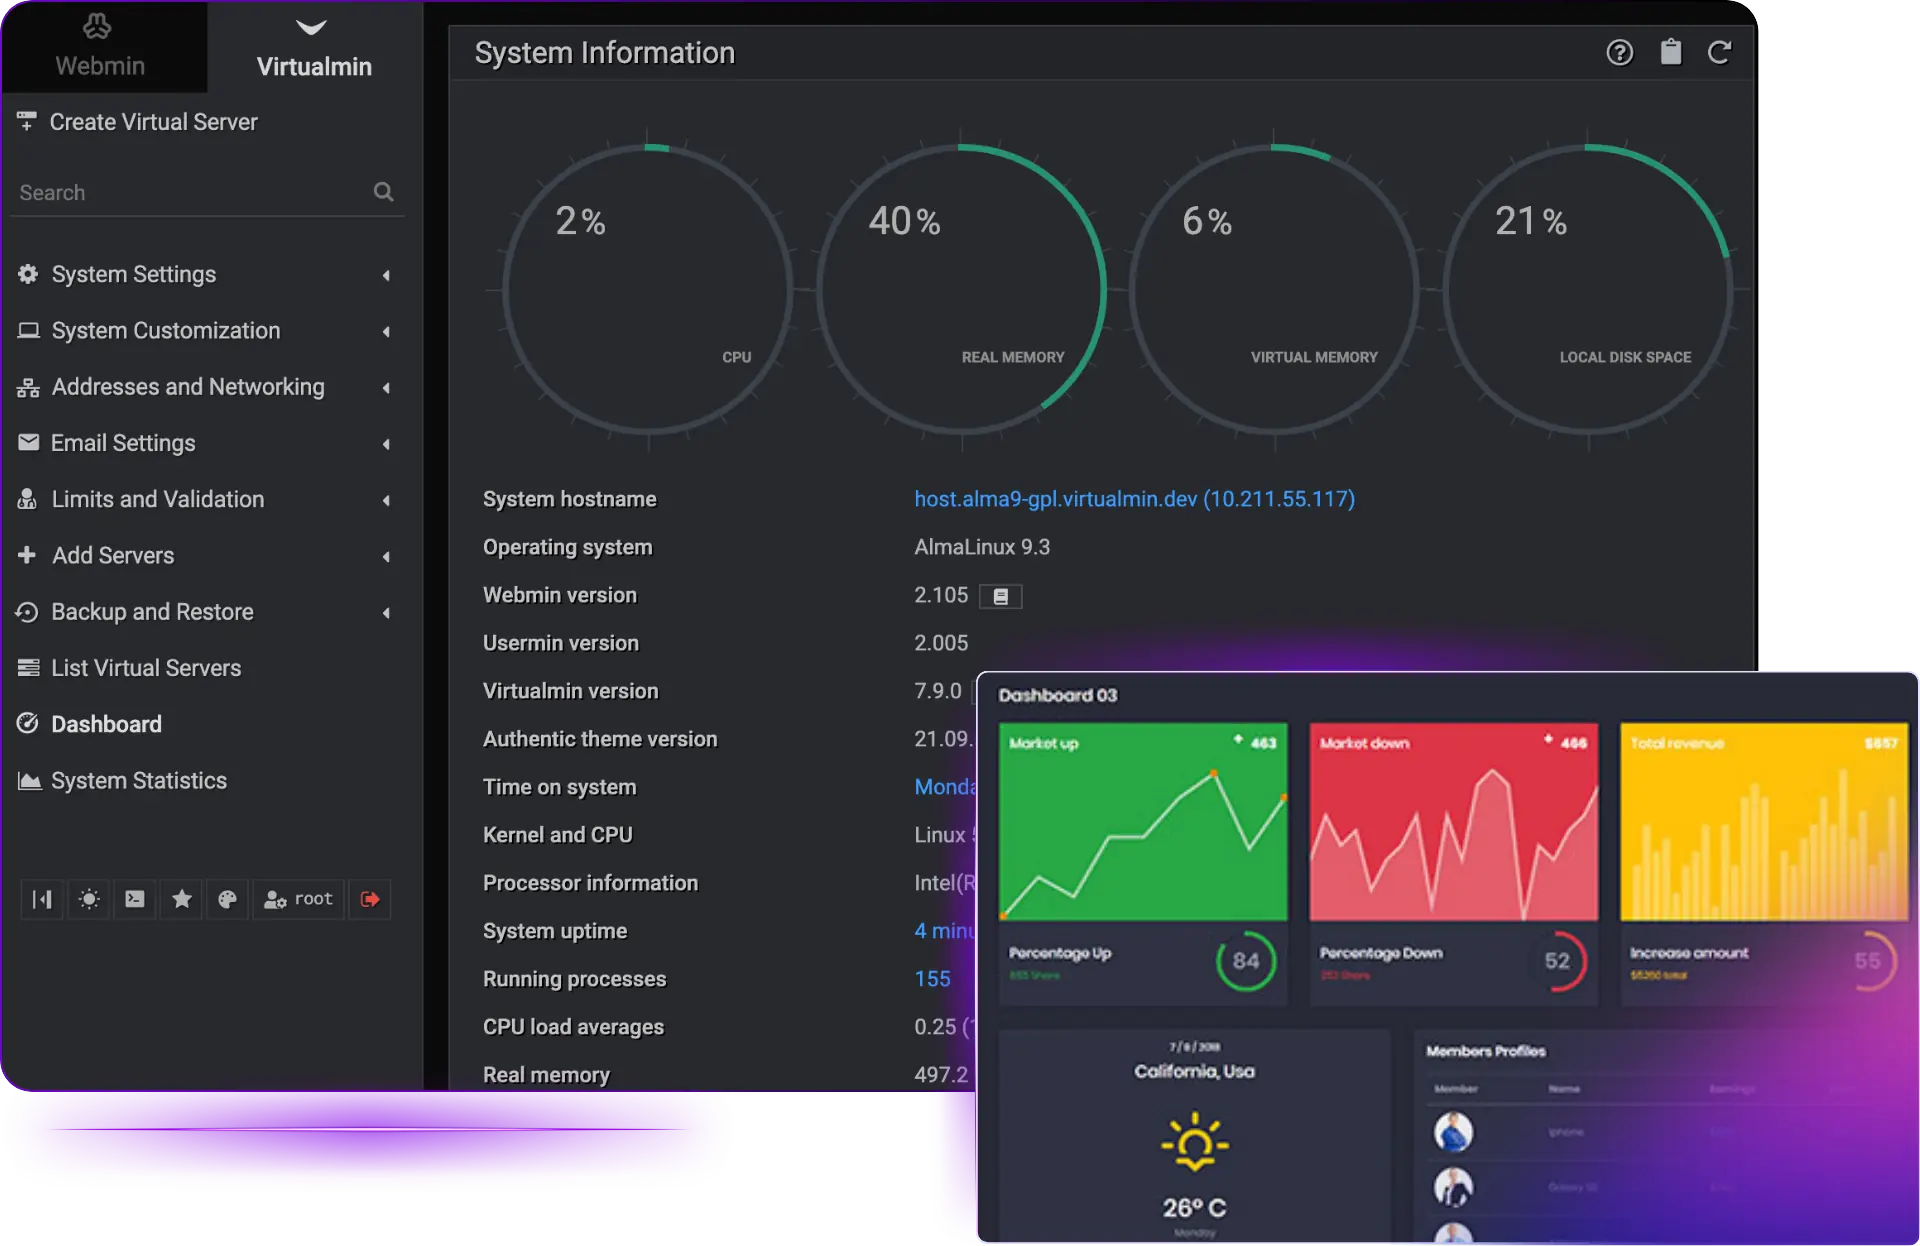The height and width of the screenshot is (1246, 1920).
Task: Open Create Virtual Server
Action: pos(153,122)
